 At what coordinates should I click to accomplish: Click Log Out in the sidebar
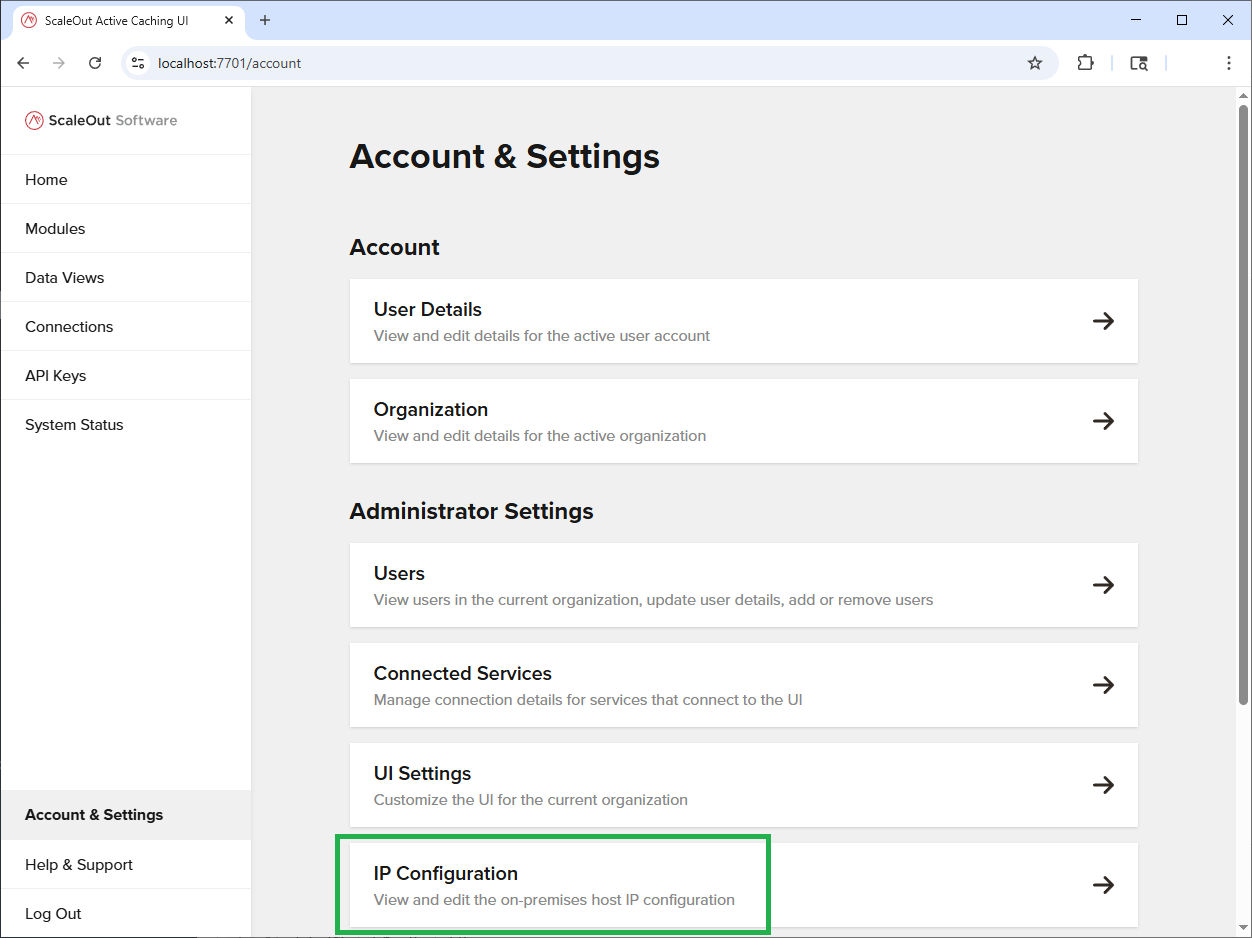53,914
